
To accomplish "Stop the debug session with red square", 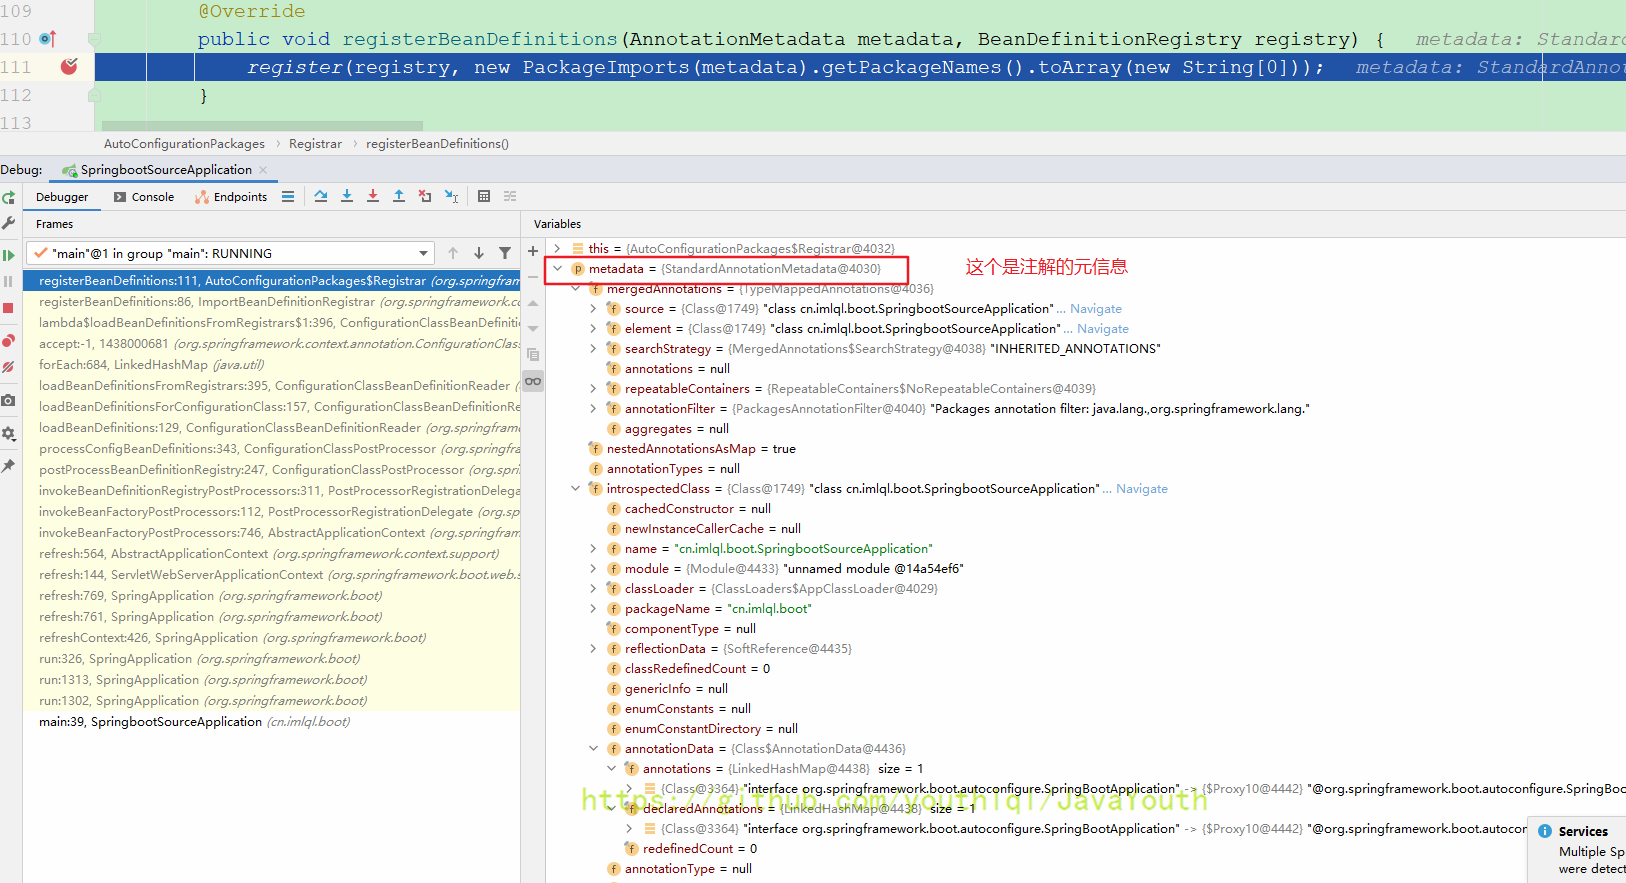I will [8, 309].
